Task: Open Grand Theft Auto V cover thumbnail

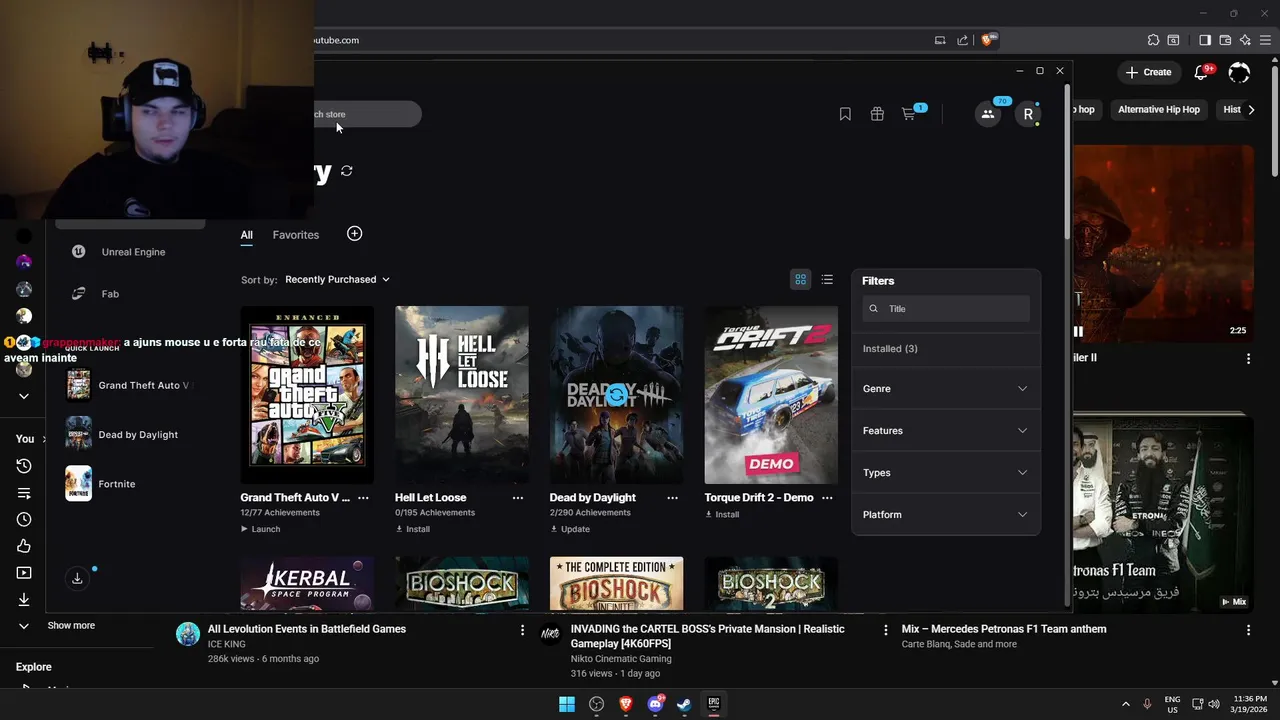Action: (307, 395)
